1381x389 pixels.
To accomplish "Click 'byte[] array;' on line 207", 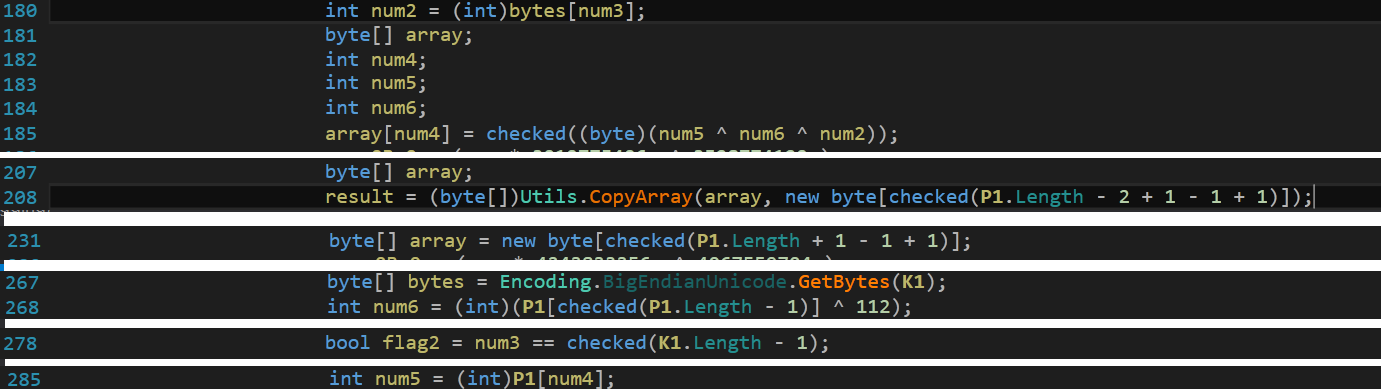I will click(x=399, y=173).
